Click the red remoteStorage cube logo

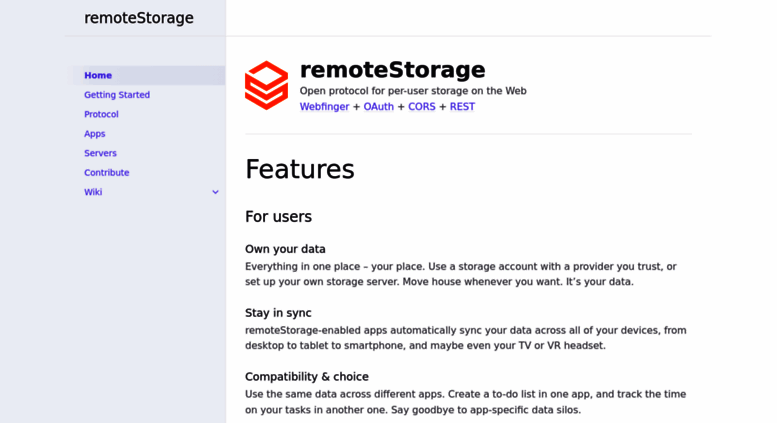pos(266,85)
